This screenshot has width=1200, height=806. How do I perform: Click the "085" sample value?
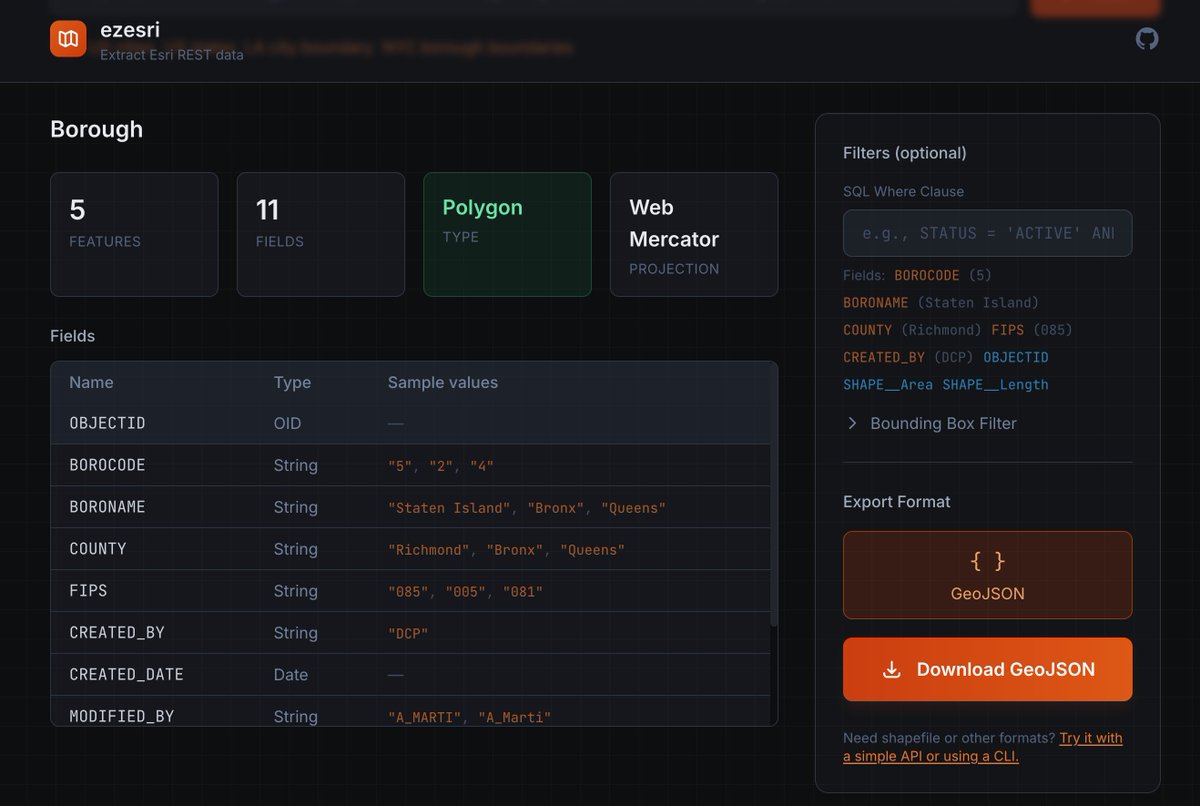coord(408,592)
